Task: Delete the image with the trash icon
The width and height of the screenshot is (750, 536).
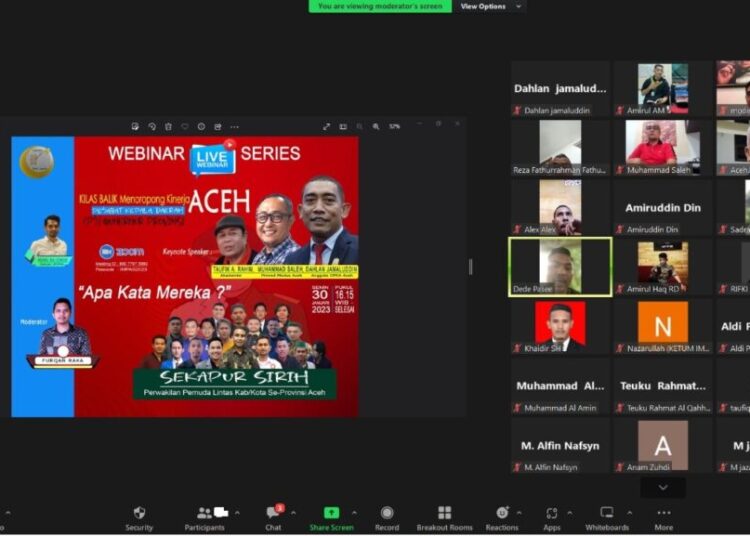Action: pyautogui.click(x=168, y=126)
